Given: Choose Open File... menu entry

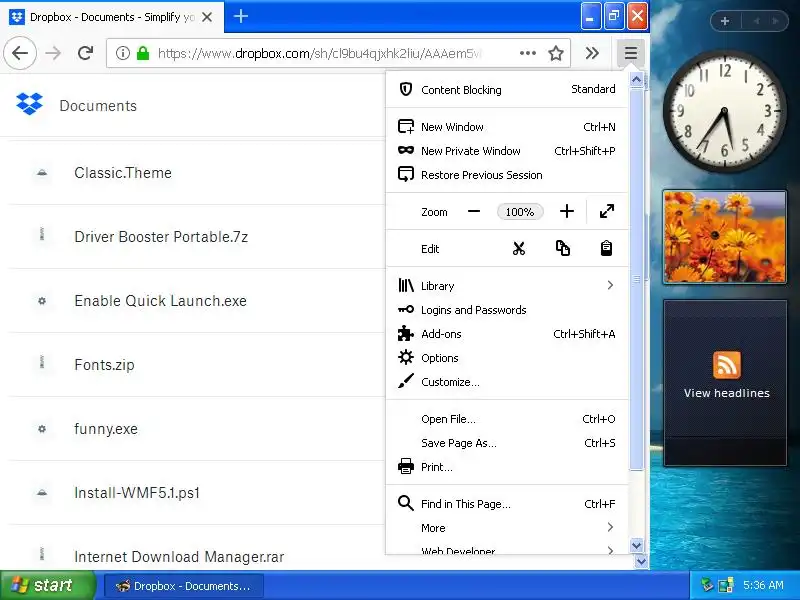Looking at the screenshot, I should click(507, 419).
